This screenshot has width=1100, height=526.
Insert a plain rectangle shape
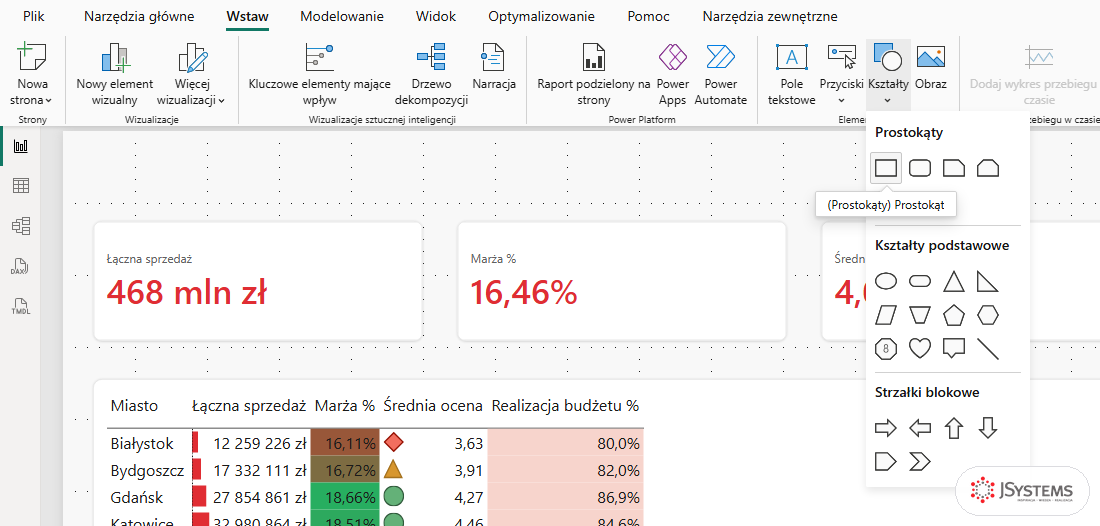[x=886, y=168]
